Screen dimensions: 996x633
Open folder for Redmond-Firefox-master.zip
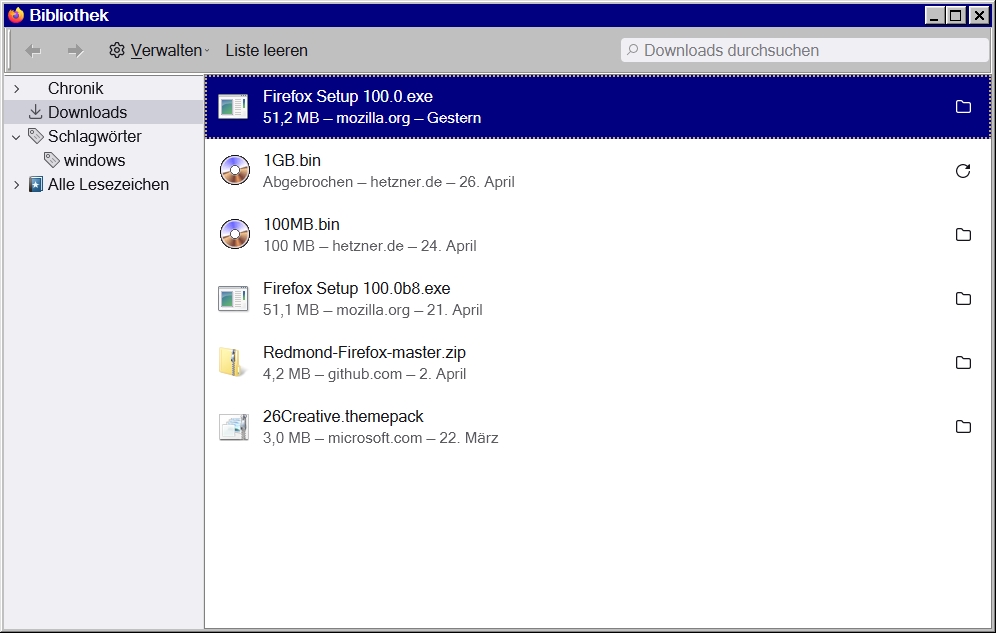(x=963, y=363)
